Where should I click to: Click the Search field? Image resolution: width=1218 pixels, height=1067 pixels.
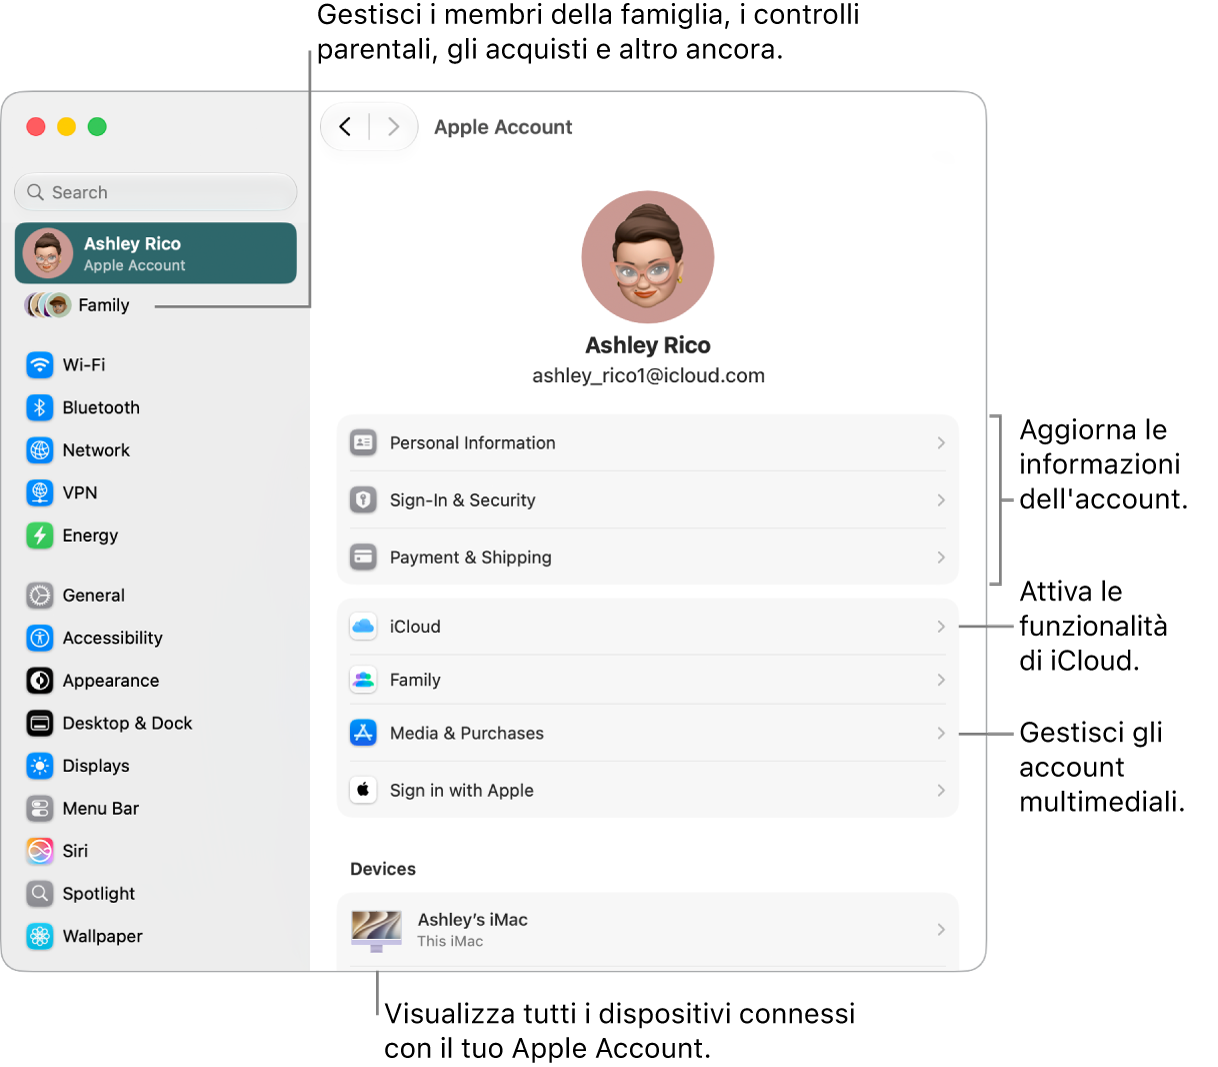click(x=156, y=192)
